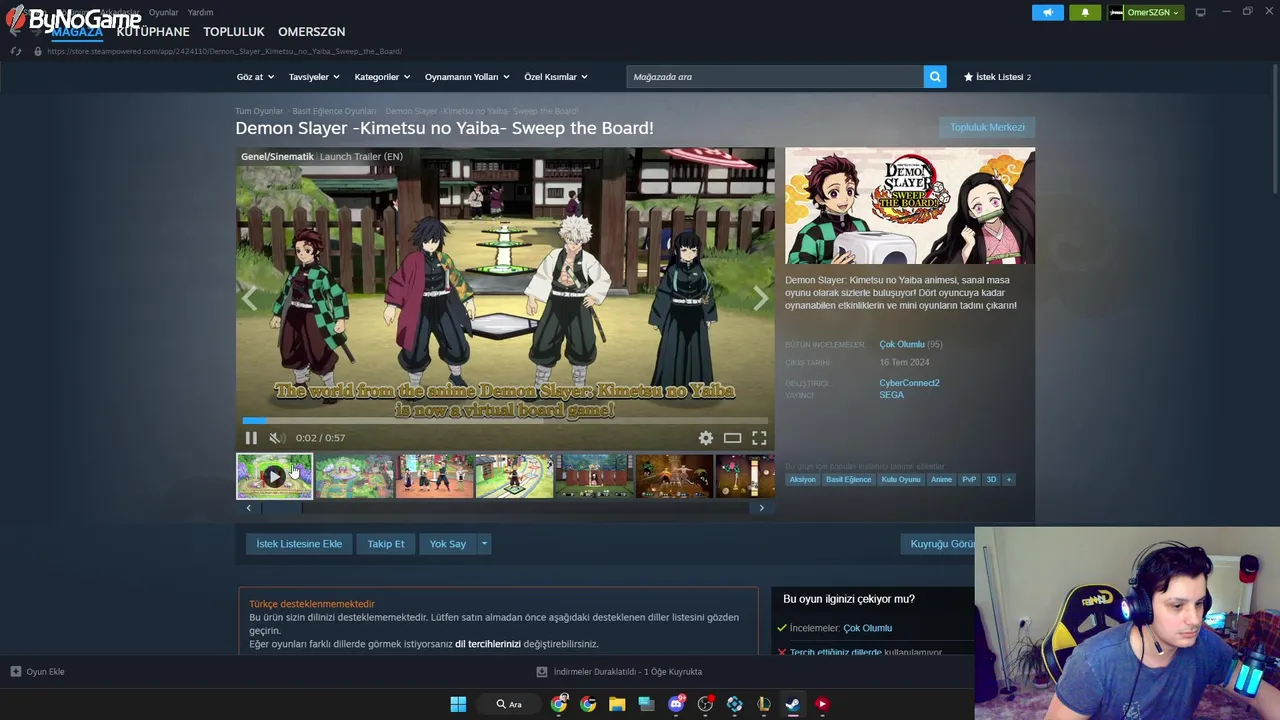Click the thumbnail strip scrollbar handle
This screenshot has width=1280, height=720.
[x=281, y=508]
